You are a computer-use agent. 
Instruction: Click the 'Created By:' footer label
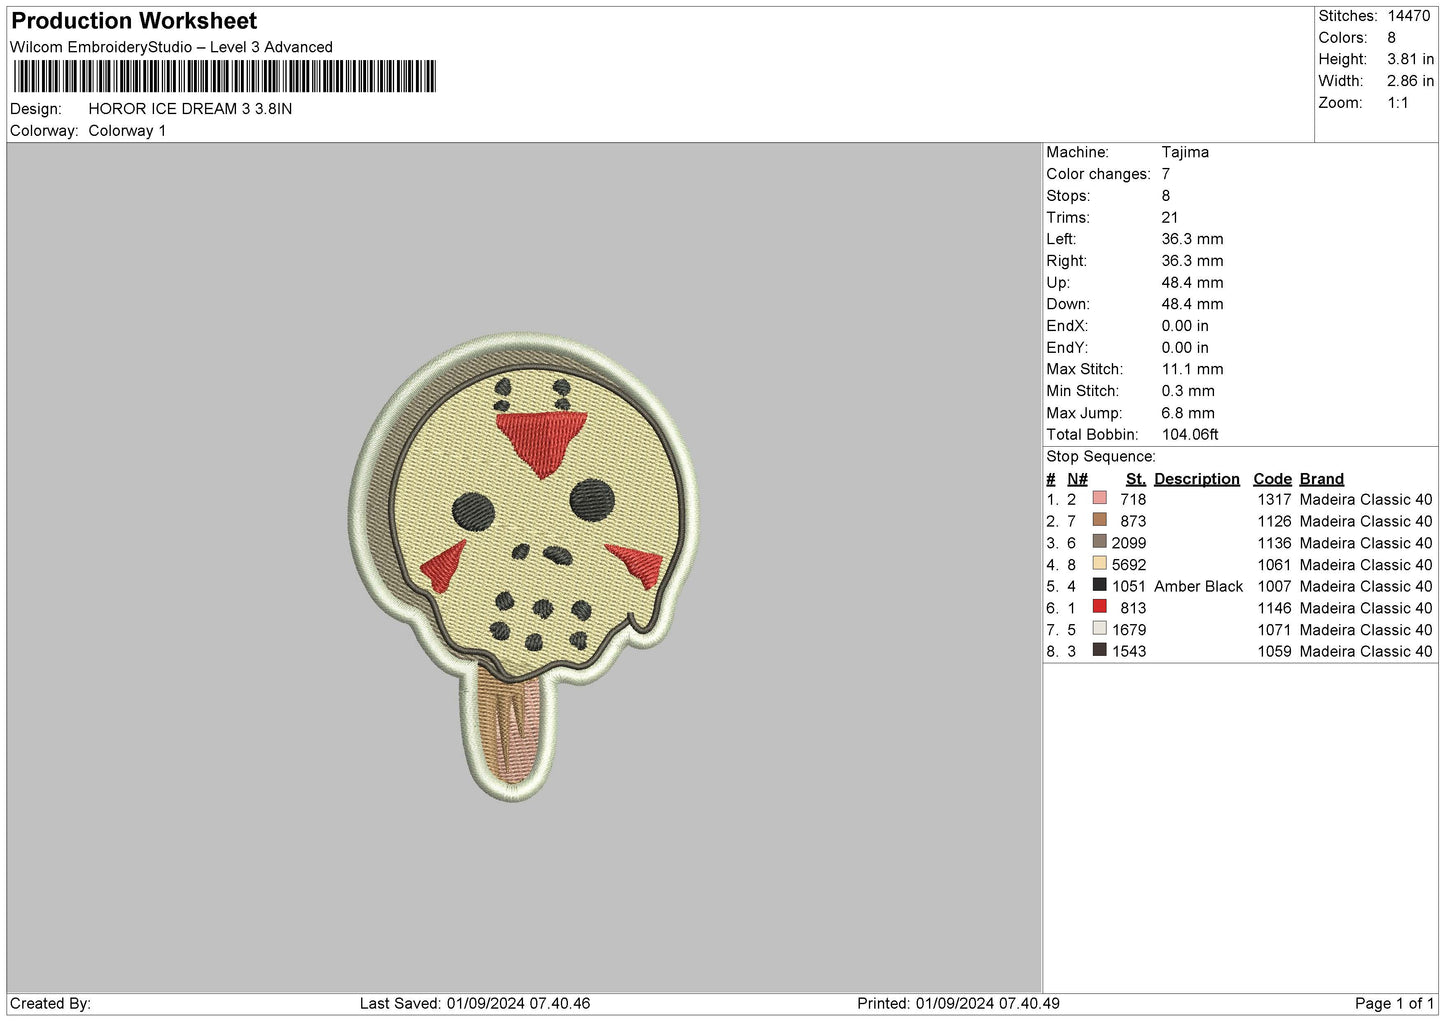point(50,1003)
